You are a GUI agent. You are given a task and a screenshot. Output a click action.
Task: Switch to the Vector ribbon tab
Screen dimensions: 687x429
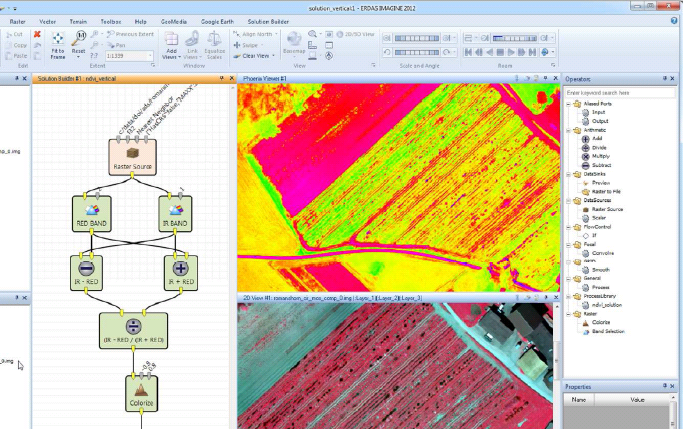click(x=47, y=21)
